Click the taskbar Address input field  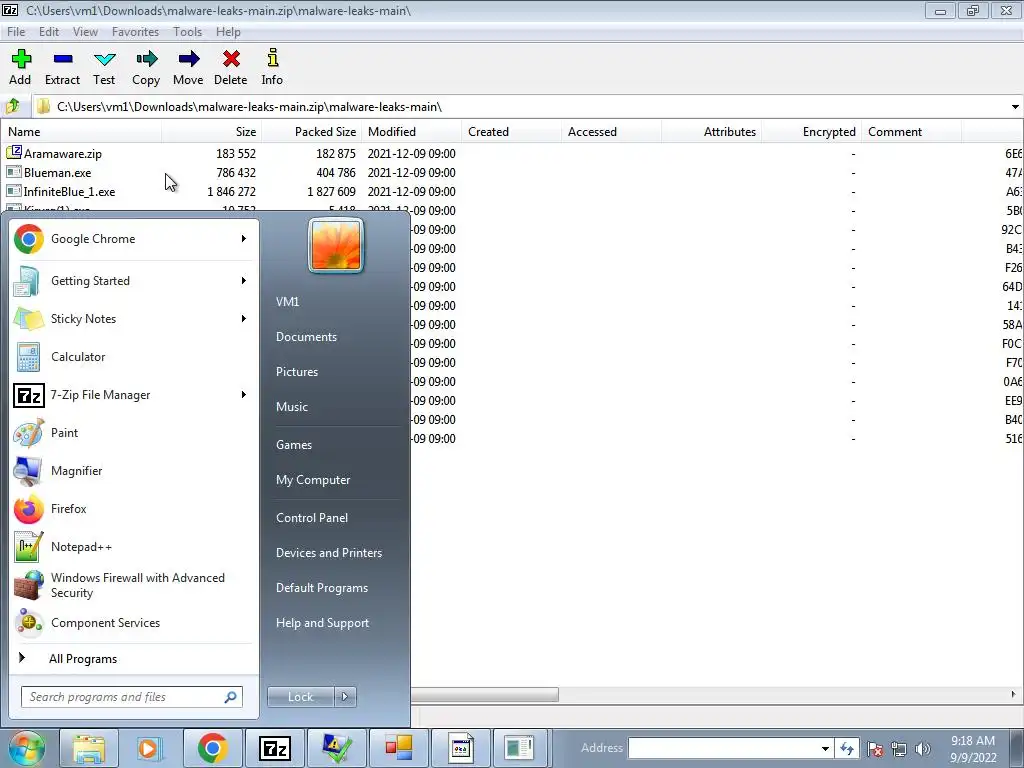723,749
